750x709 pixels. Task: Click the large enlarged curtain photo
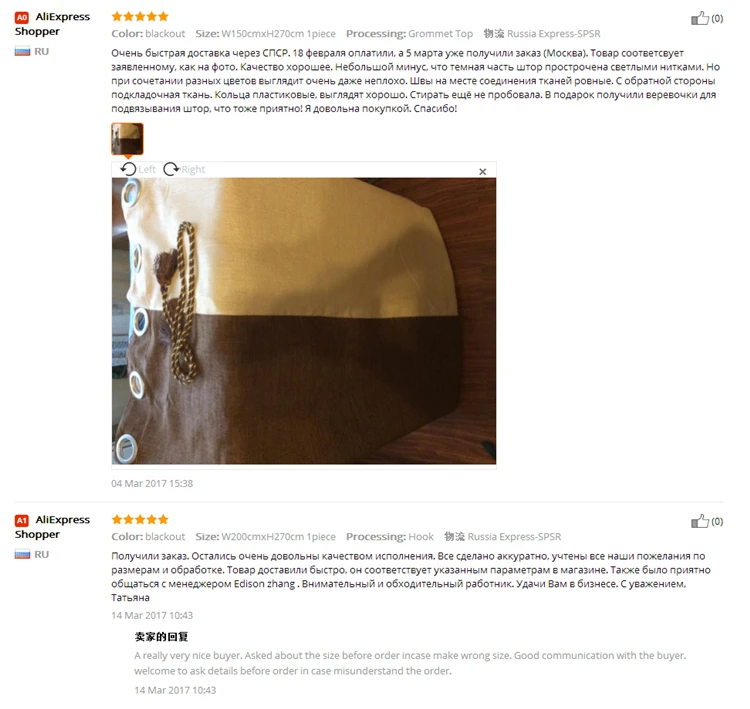click(304, 321)
